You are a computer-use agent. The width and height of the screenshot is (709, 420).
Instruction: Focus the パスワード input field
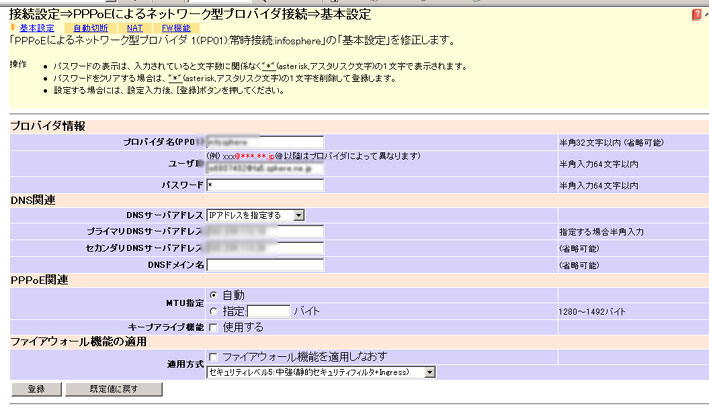coord(265,186)
